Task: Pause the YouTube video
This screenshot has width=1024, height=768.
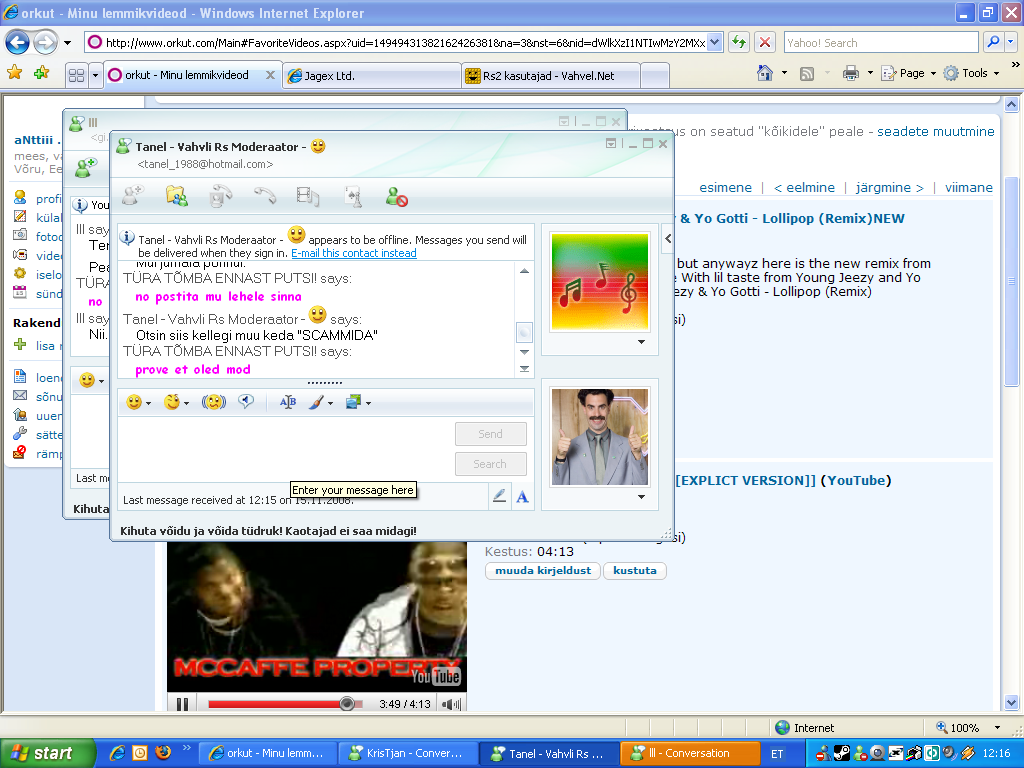Action: tap(182, 704)
